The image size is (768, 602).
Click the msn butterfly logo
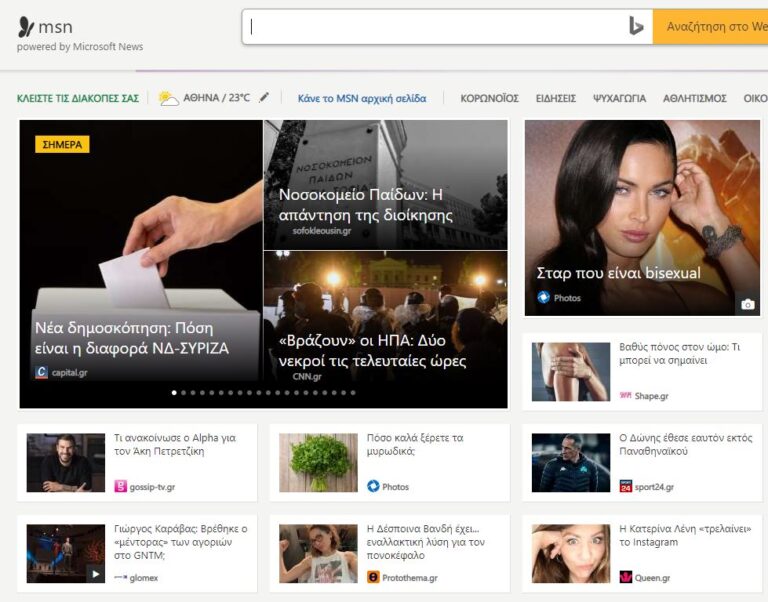[26, 26]
